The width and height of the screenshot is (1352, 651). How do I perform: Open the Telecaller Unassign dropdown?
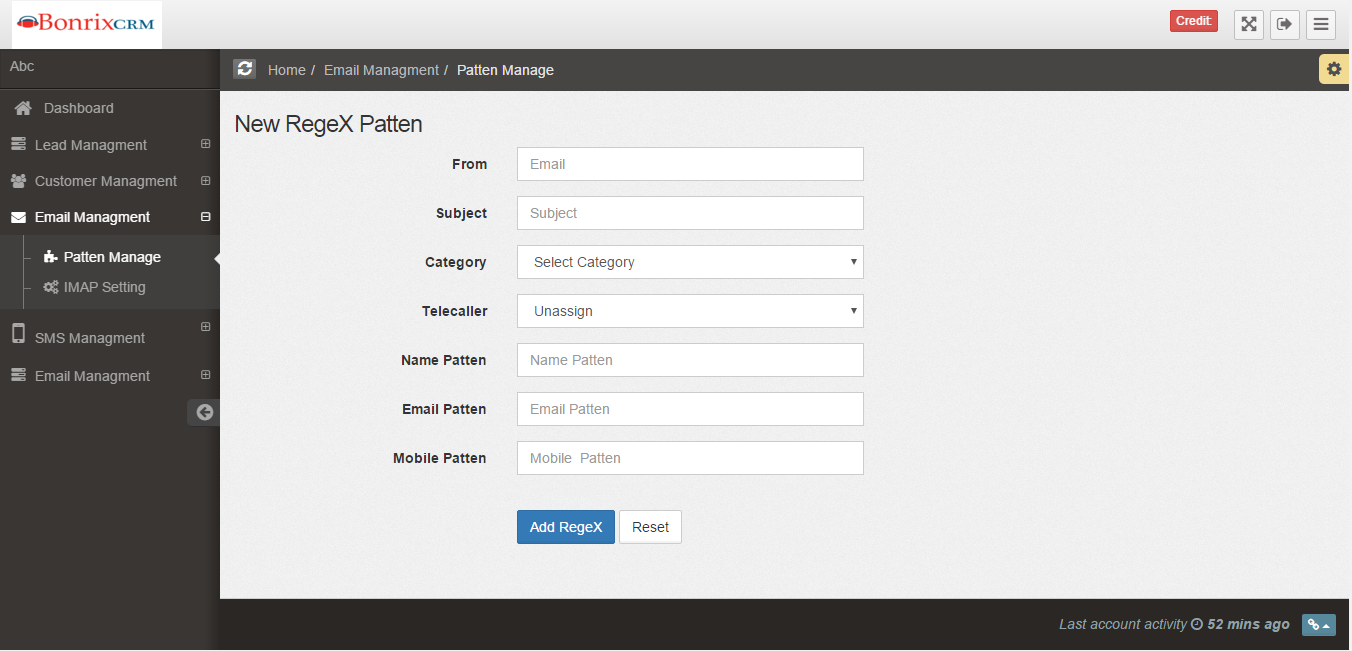pos(690,311)
